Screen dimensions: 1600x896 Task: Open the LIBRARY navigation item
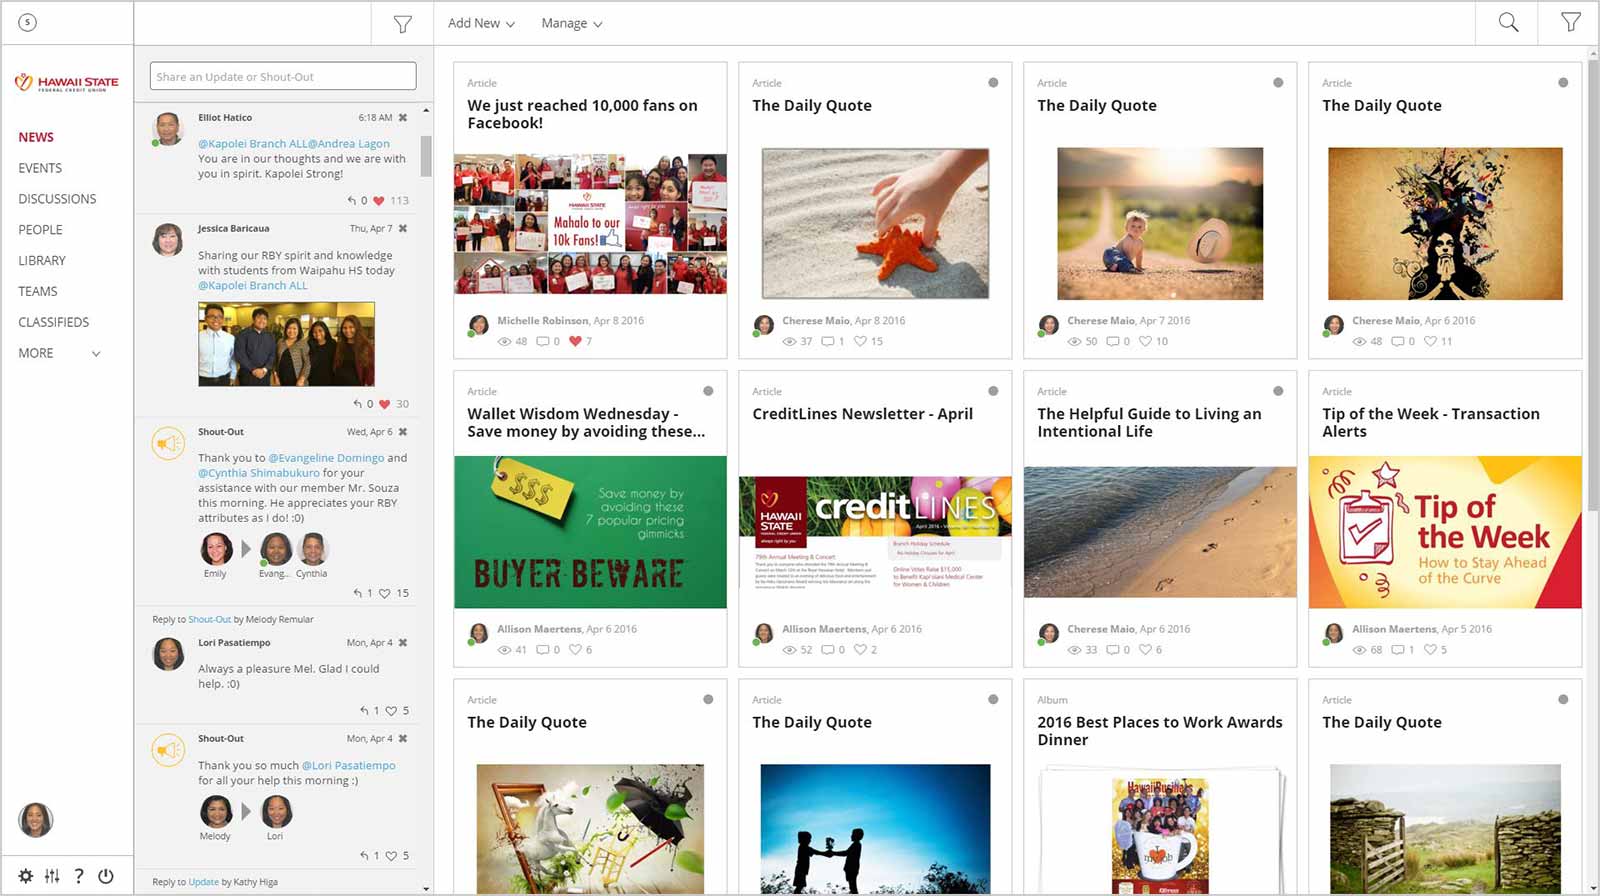[x=42, y=260]
